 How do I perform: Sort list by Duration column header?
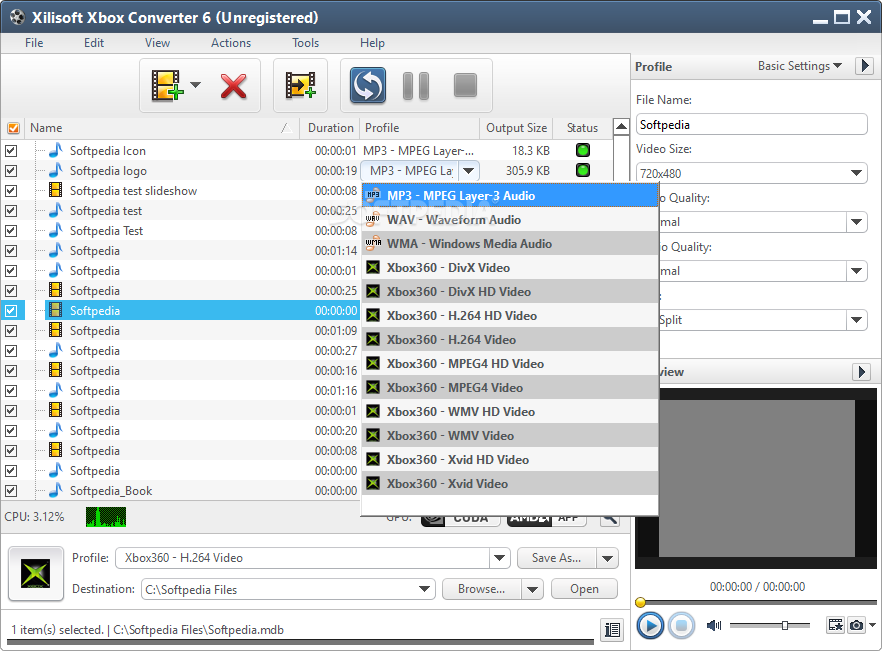point(330,128)
